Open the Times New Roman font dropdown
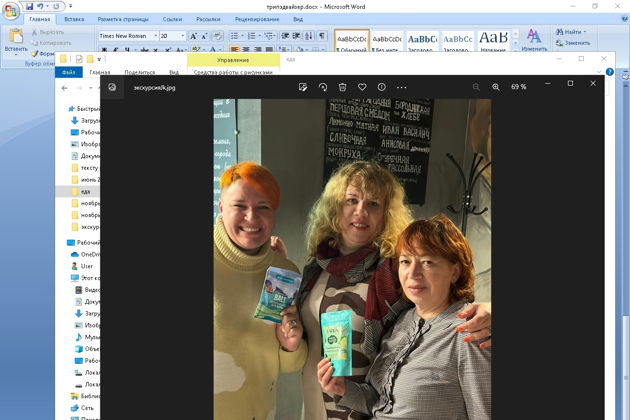The image size is (630, 420). tap(155, 36)
